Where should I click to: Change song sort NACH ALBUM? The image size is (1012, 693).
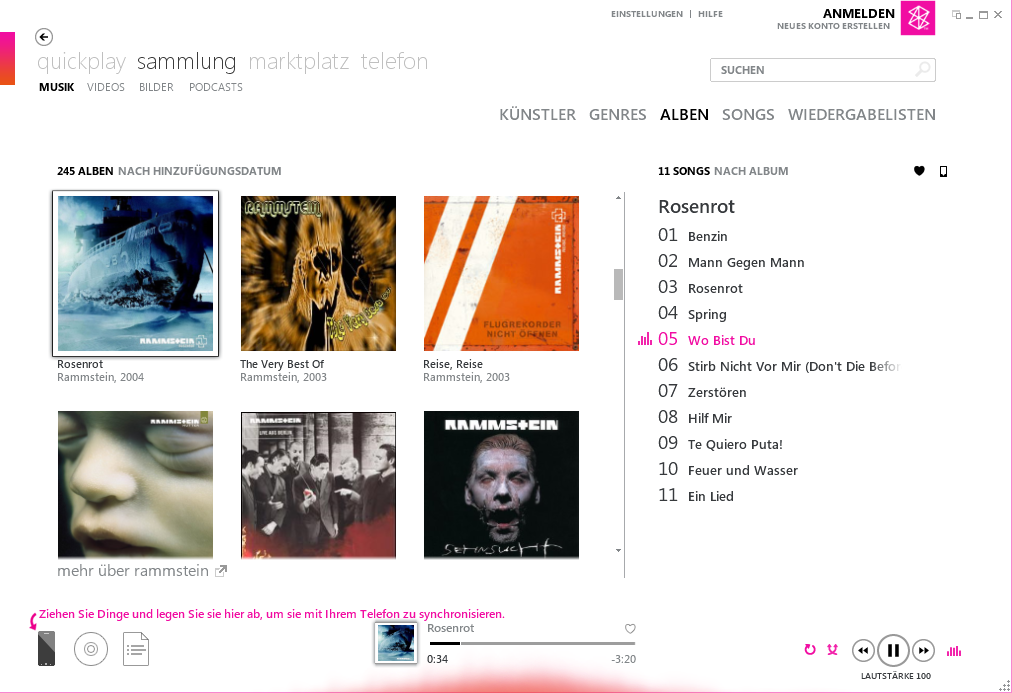pos(751,171)
